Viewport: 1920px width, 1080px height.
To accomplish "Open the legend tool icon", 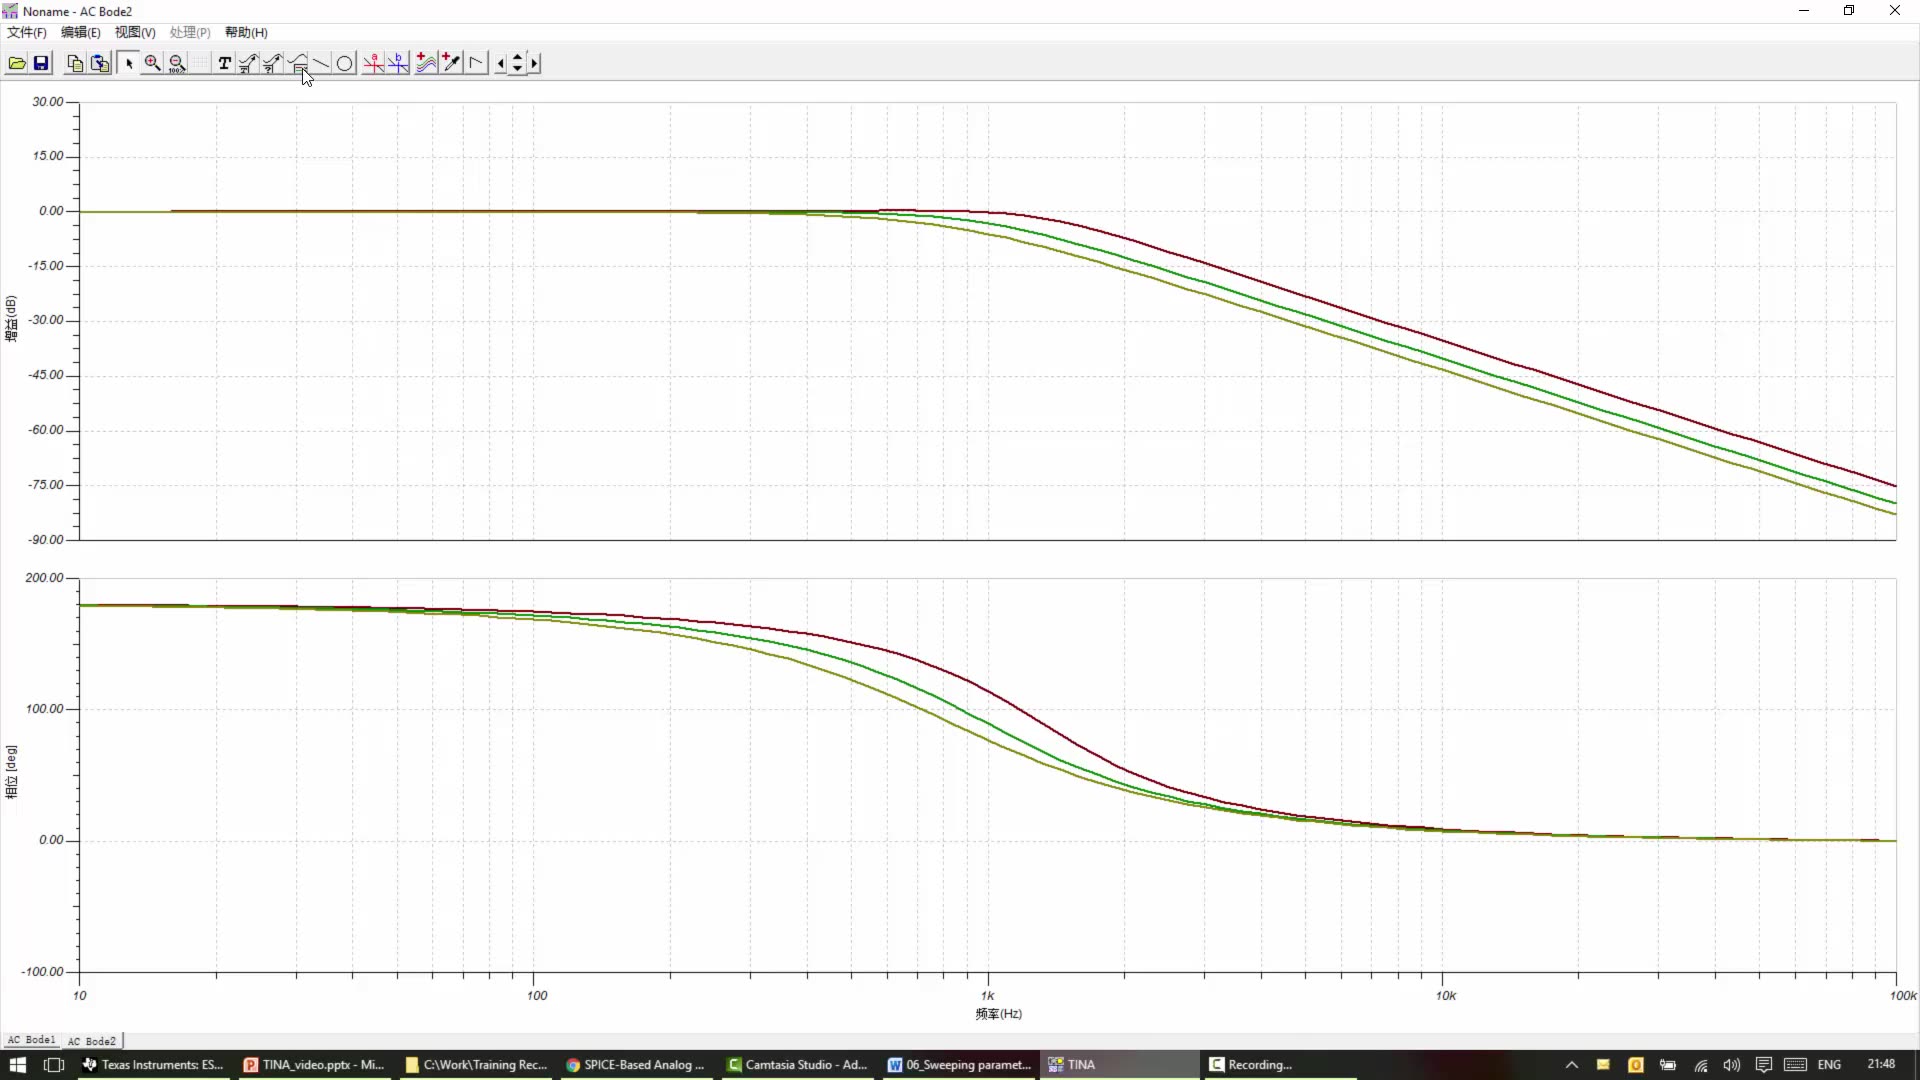I will [297, 63].
